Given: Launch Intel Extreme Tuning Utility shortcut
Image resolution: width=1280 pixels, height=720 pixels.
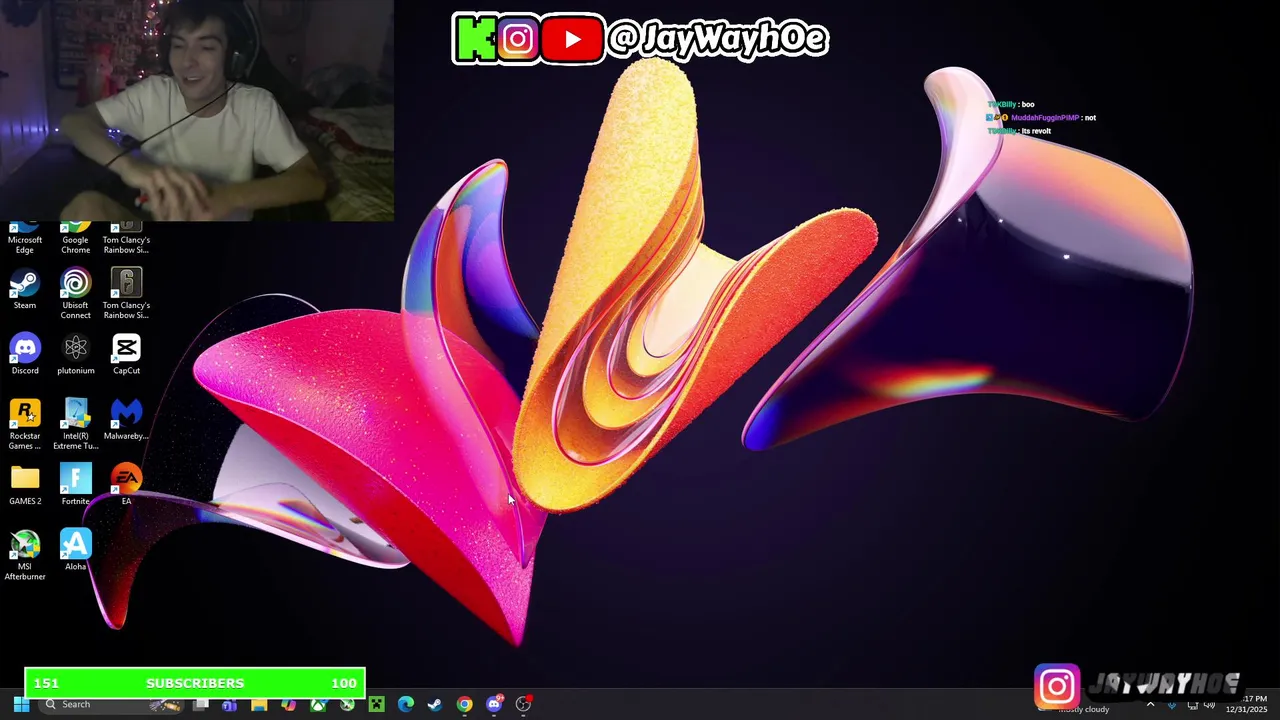Looking at the screenshot, I should [75, 425].
